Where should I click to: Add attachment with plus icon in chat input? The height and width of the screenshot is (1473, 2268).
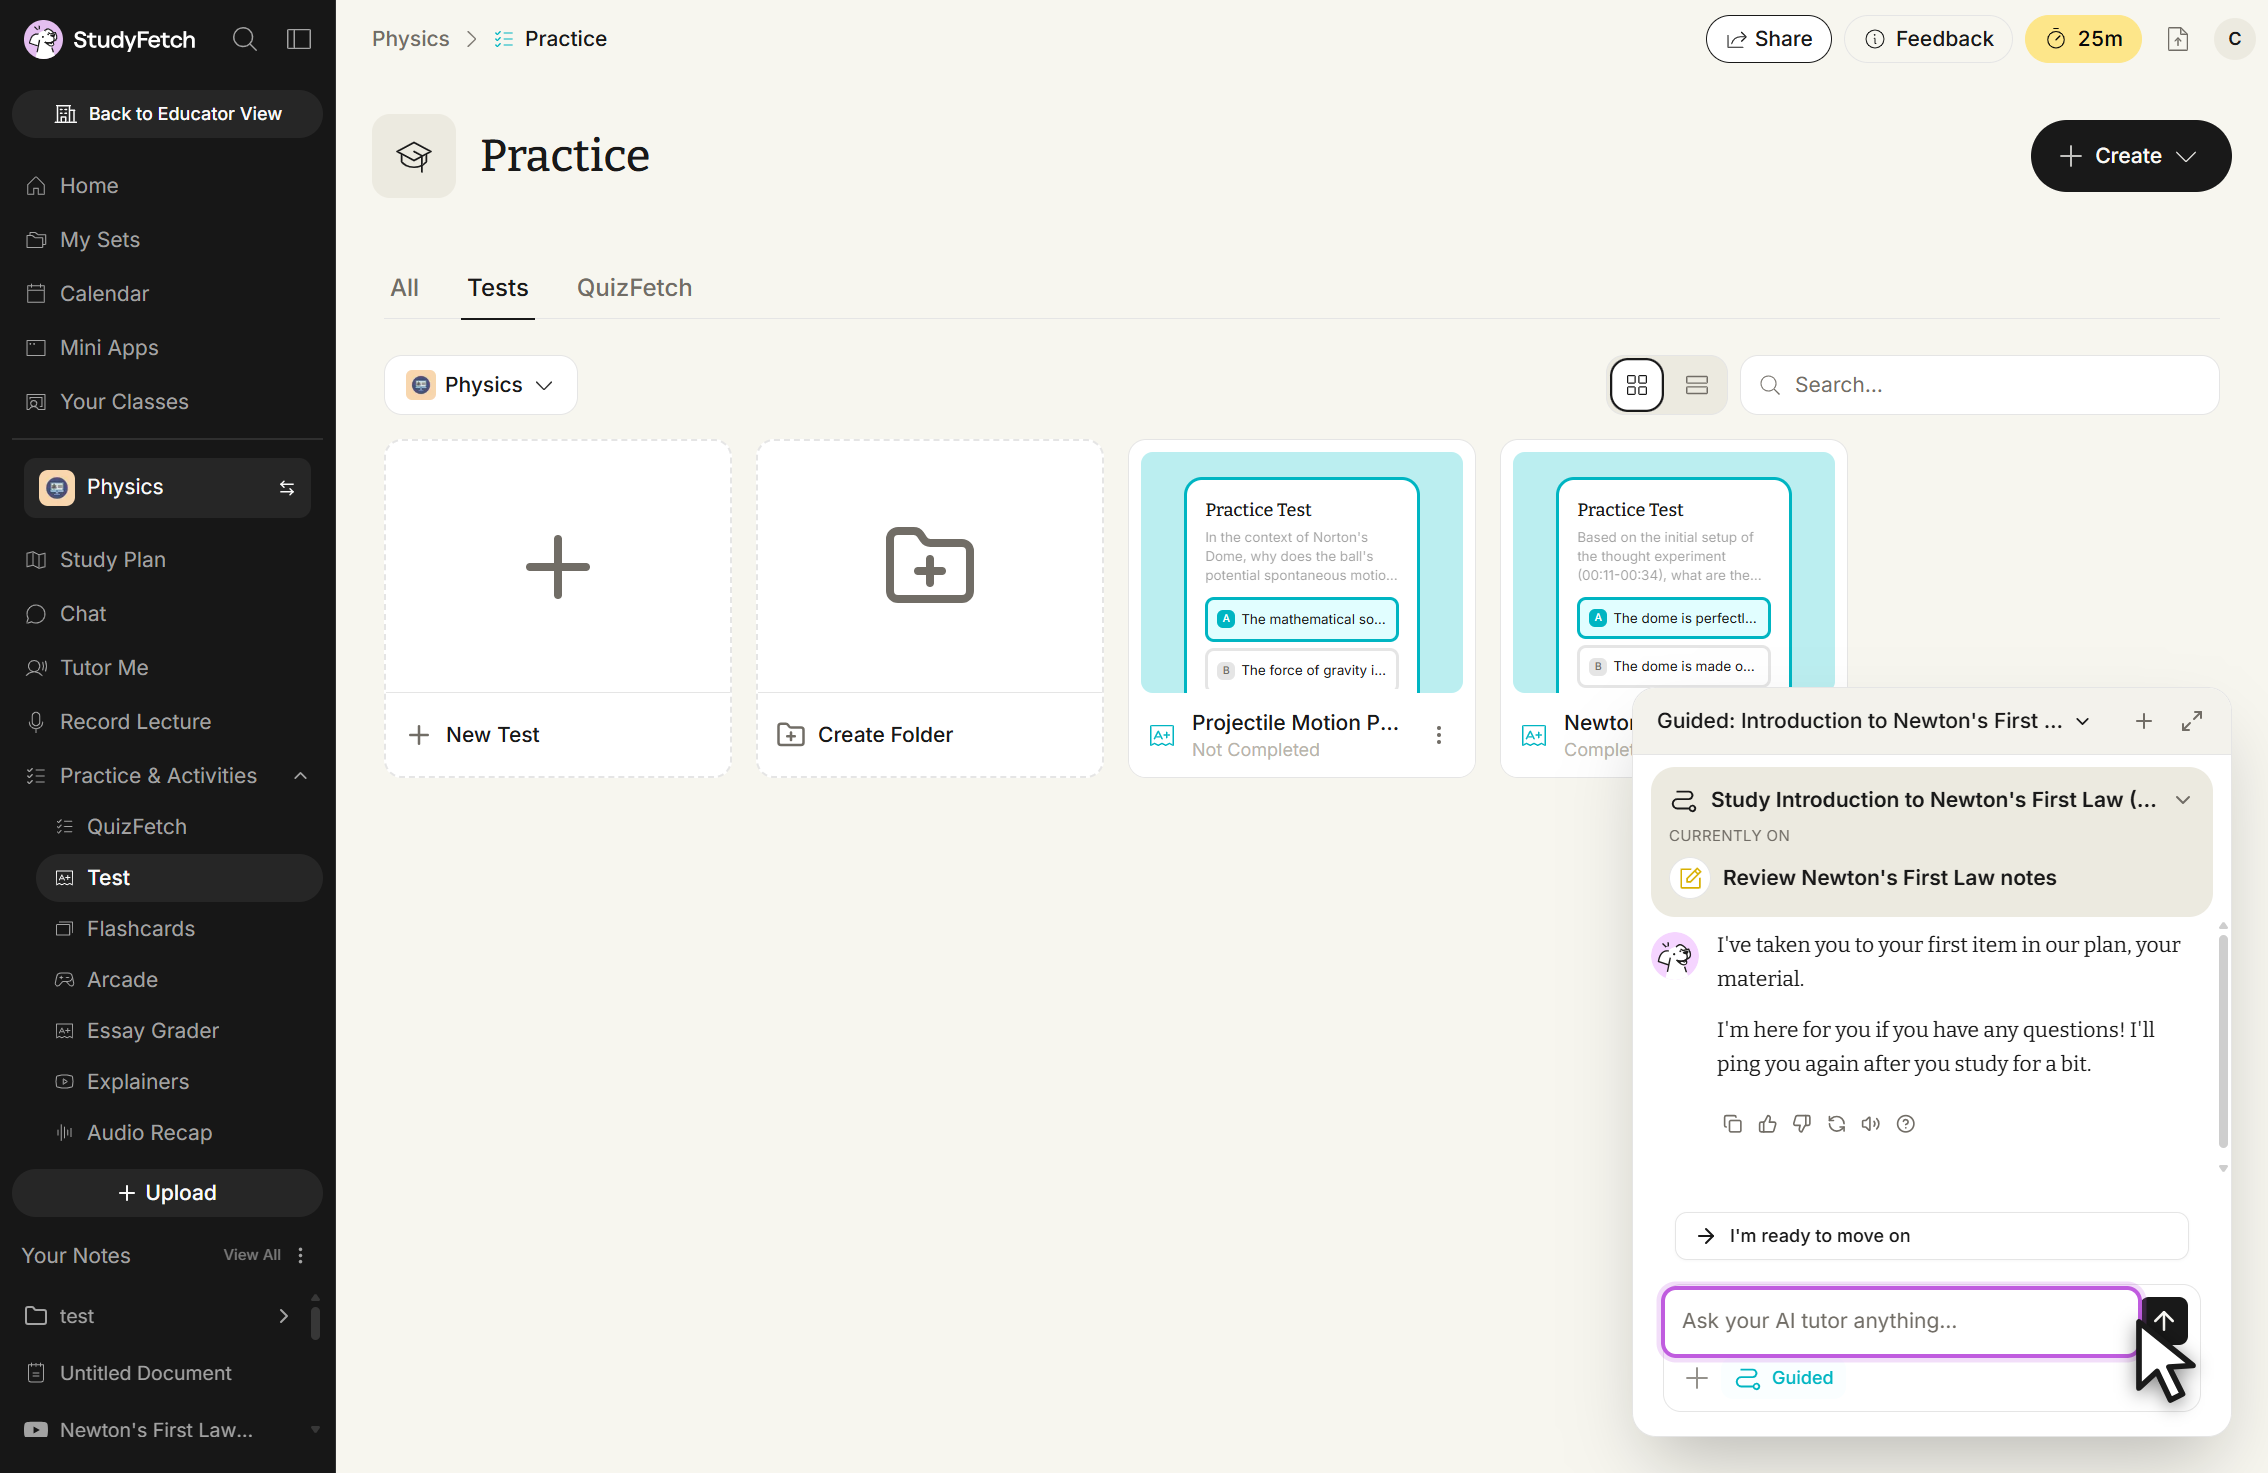(1697, 1379)
